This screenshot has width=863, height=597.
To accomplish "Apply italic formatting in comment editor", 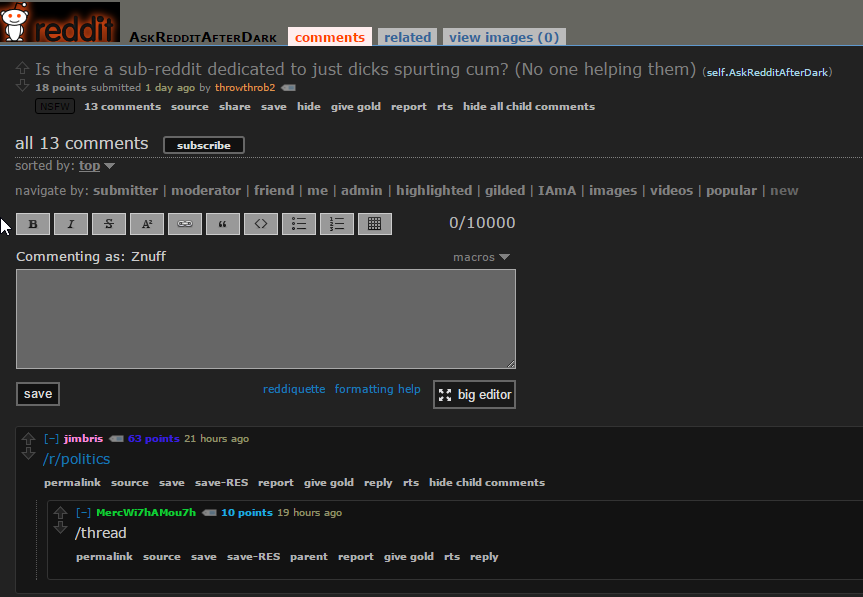I will [x=71, y=224].
